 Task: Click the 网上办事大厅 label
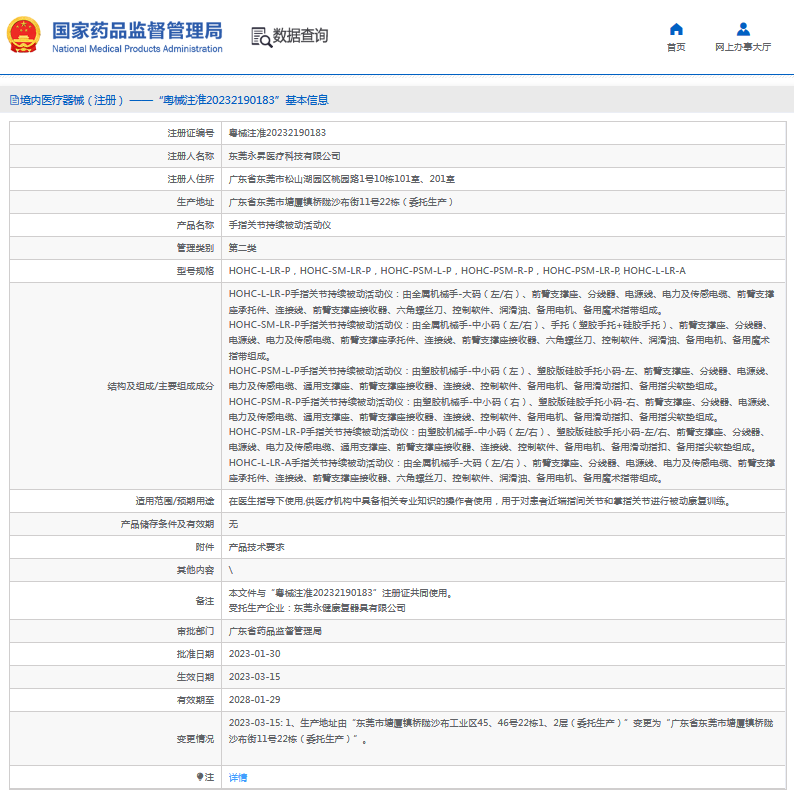point(743,47)
